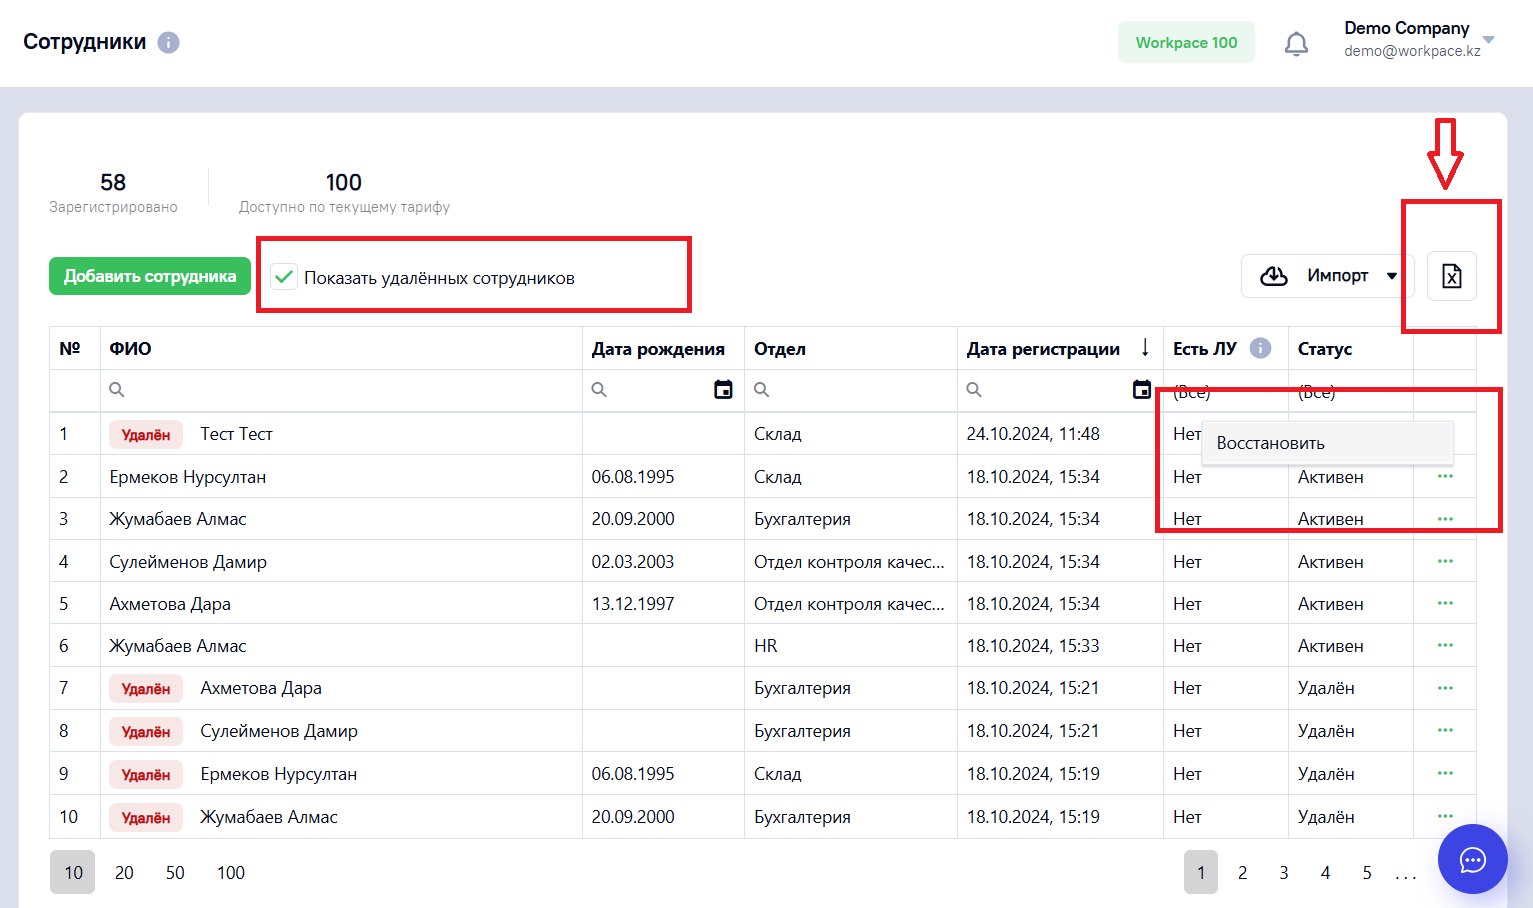Expand the Импорт dropdown arrow
Image resolution: width=1533 pixels, height=908 pixels.
click(1392, 276)
